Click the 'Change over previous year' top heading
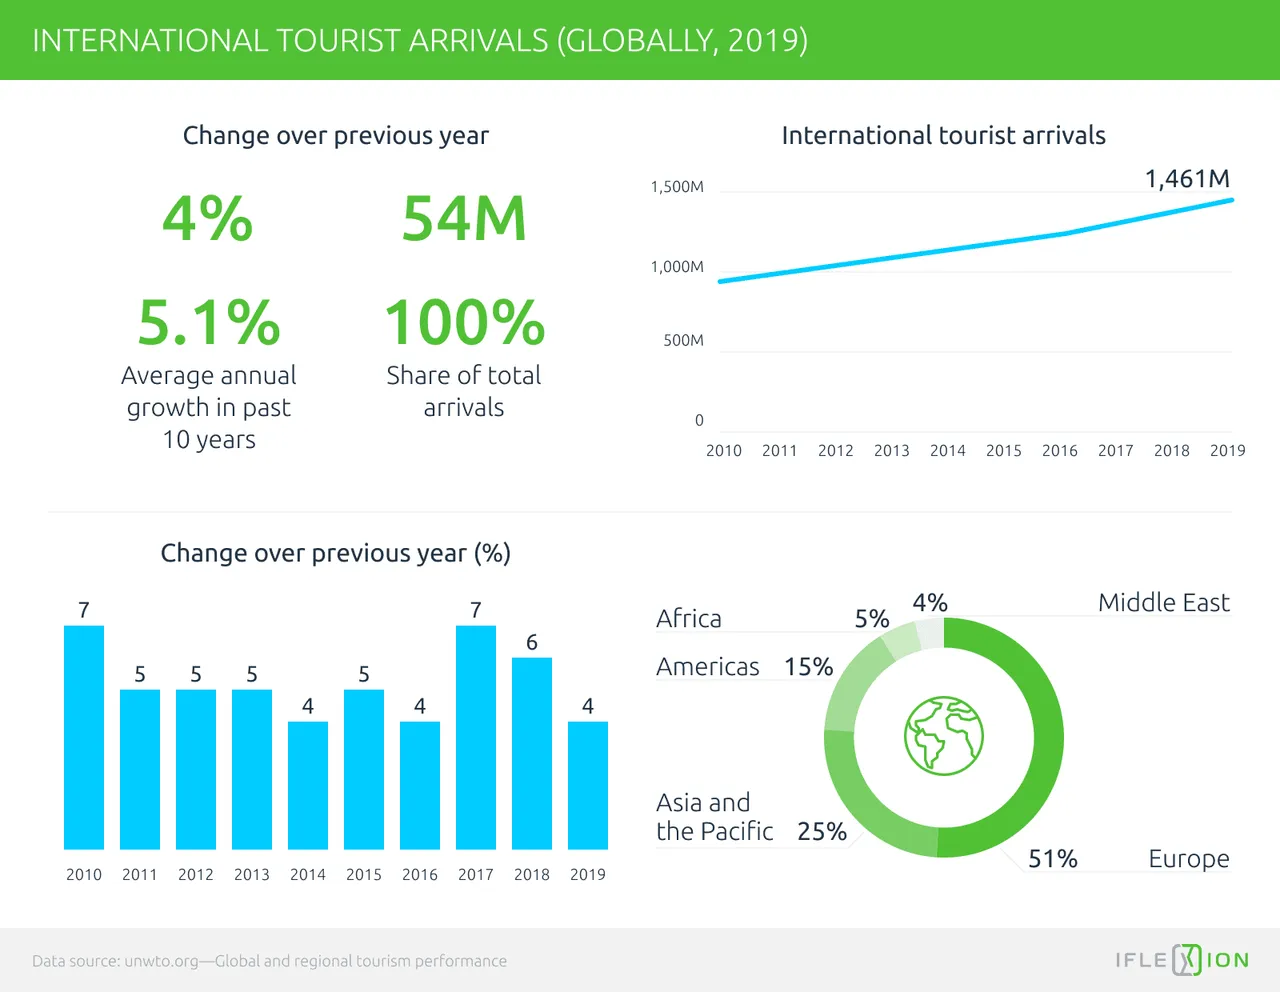The height and width of the screenshot is (992, 1280). tap(336, 135)
